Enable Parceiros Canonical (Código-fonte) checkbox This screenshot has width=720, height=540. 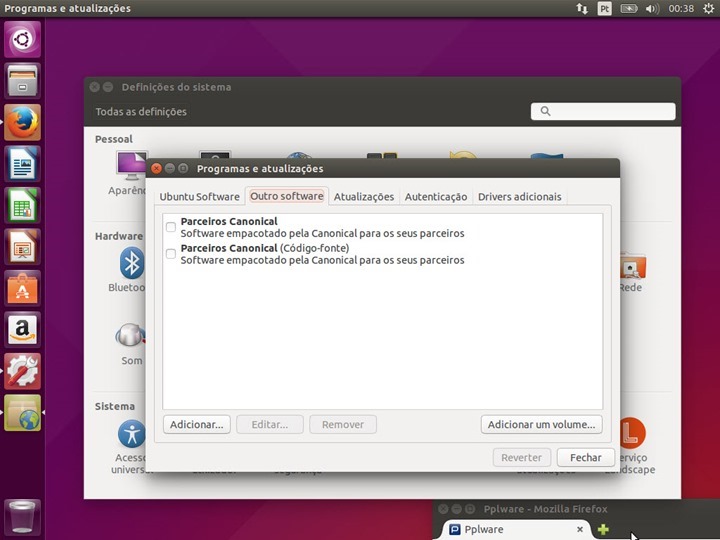(171, 253)
